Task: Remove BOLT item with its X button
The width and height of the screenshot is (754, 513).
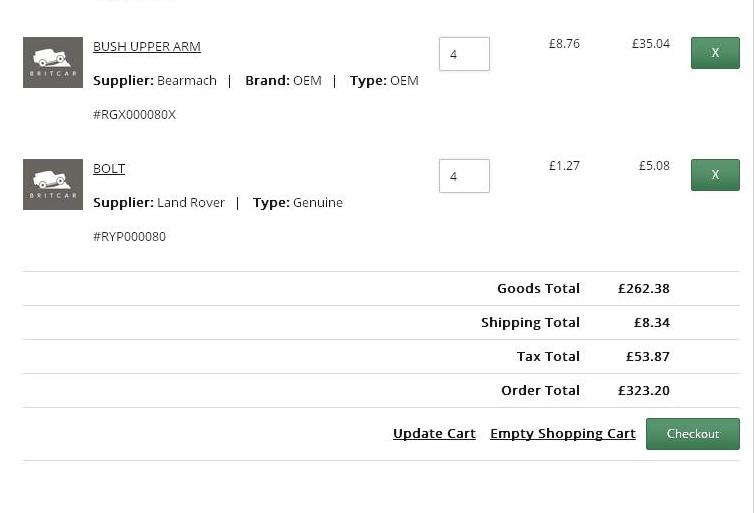Action: tap(715, 175)
